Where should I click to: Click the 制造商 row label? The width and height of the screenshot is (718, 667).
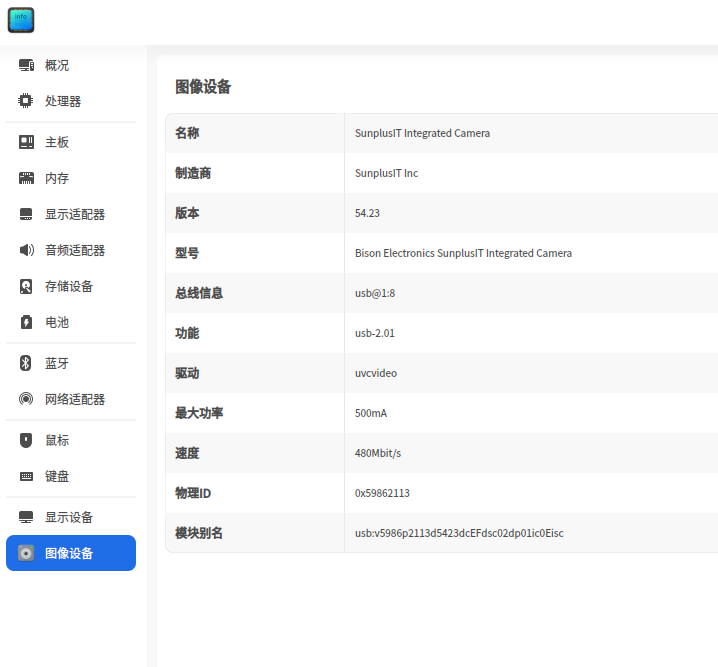pyautogui.click(x=193, y=173)
